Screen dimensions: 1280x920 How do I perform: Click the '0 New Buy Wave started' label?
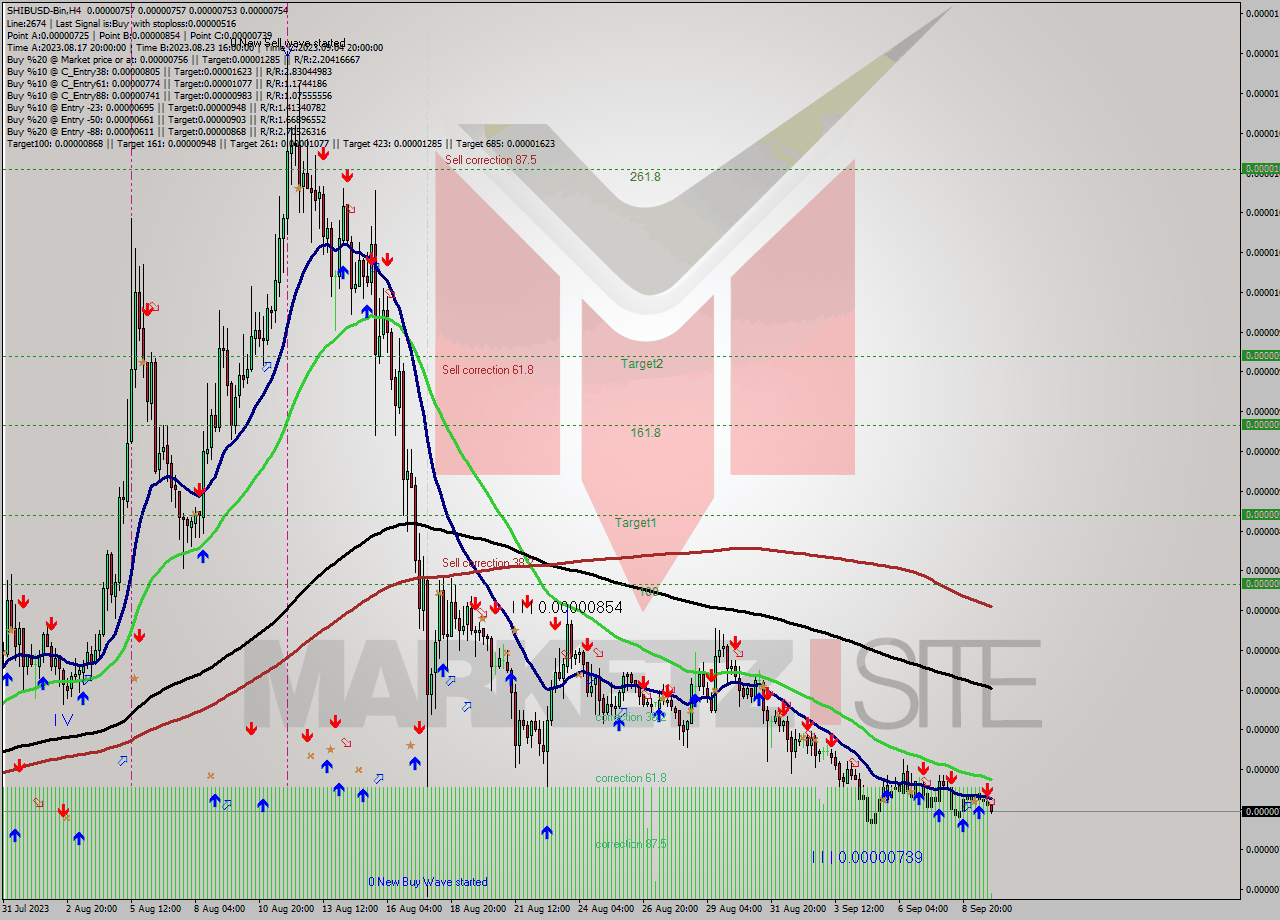tap(428, 882)
